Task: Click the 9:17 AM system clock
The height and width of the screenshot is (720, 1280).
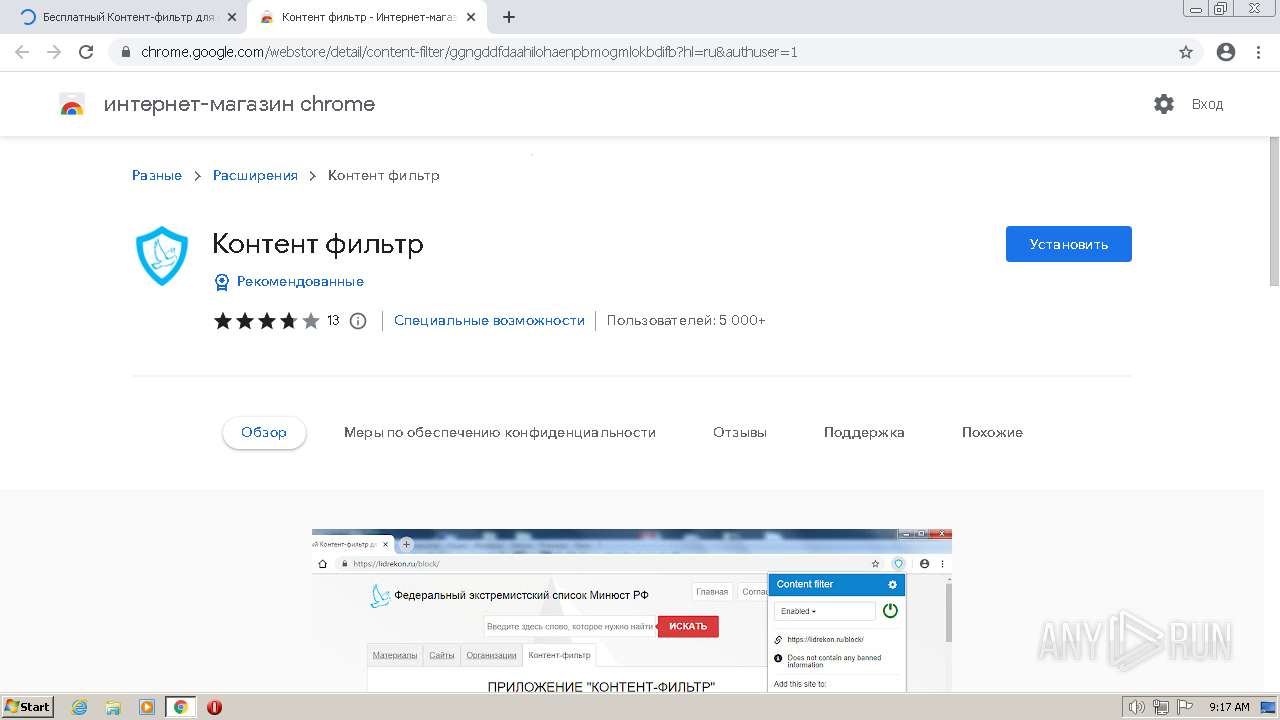Action: (1229, 707)
